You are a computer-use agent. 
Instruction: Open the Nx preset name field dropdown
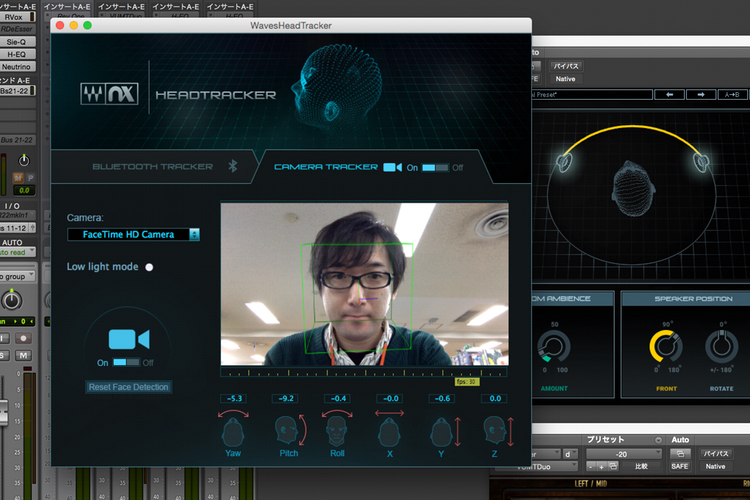[592, 94]
